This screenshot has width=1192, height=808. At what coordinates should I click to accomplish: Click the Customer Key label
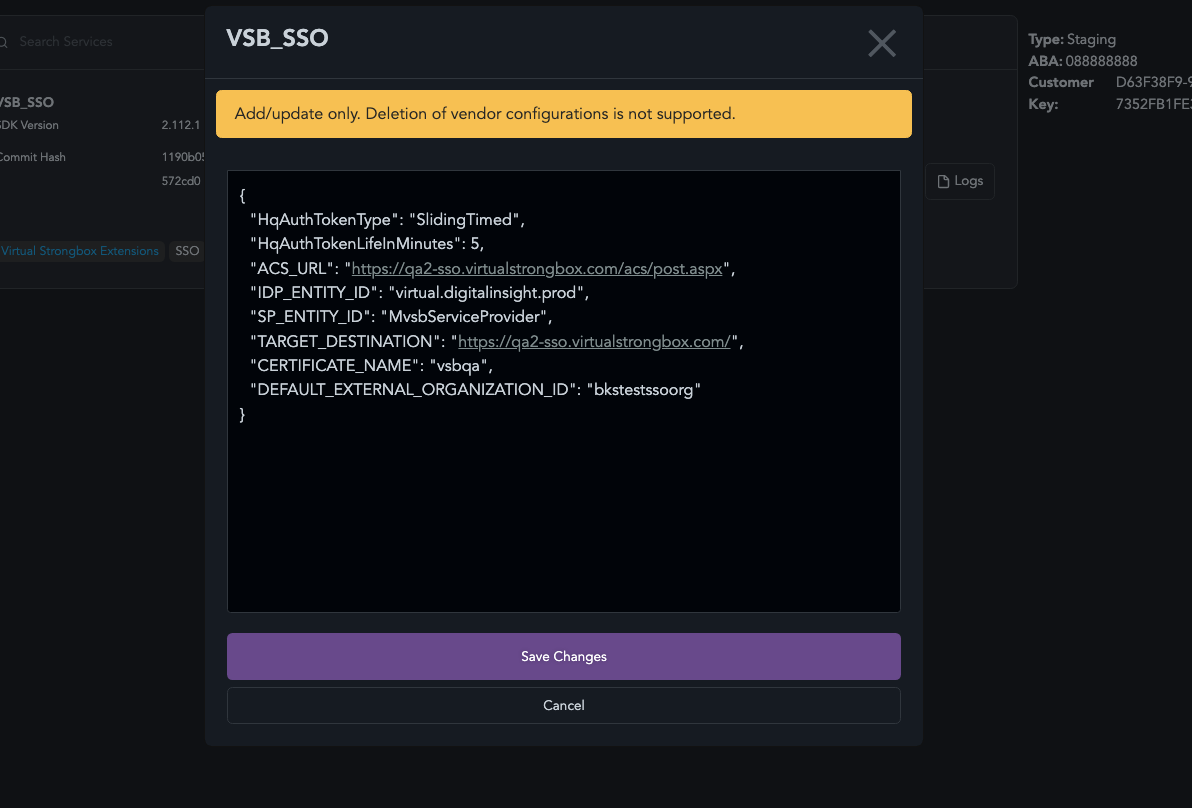1061,93
